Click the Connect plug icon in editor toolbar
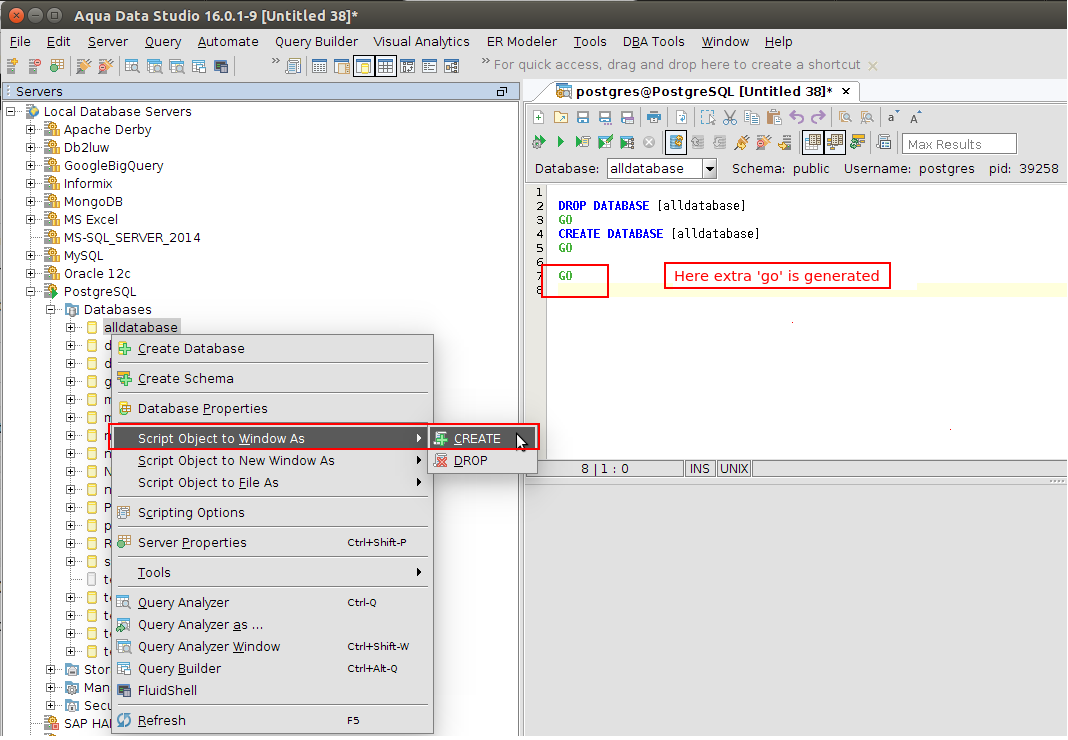Viewport: 1068px width, 740px height. [741, 142]
